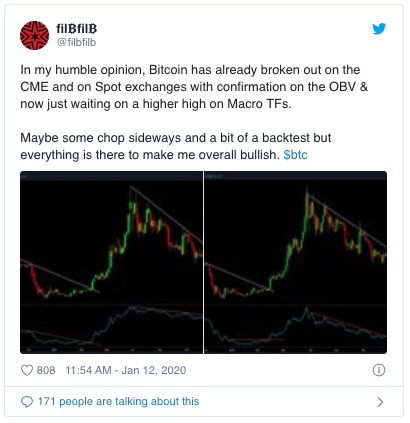The height and width of the screenshot is (423, 410).
Task: Click the 11:54 AM - Jan 12, 2020 timestamp
Action: 126,370
